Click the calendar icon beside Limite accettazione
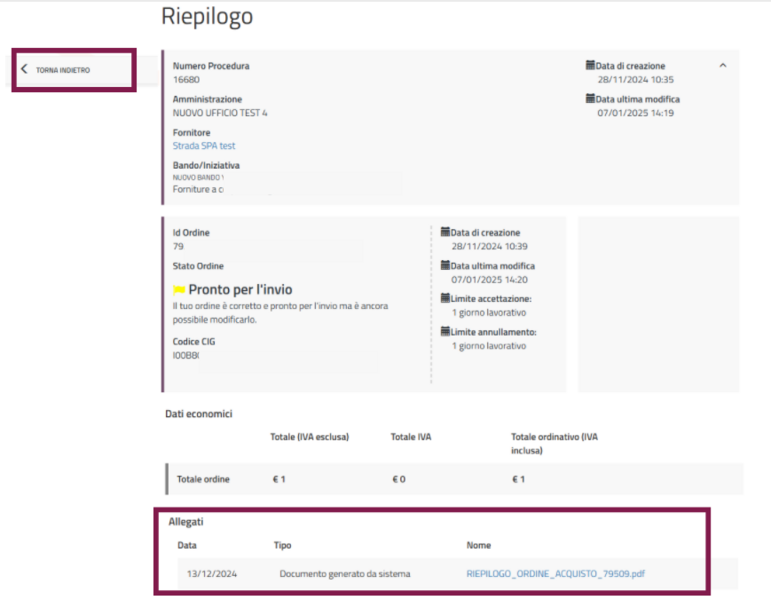 pyautogui.click(x=446, y=299)
